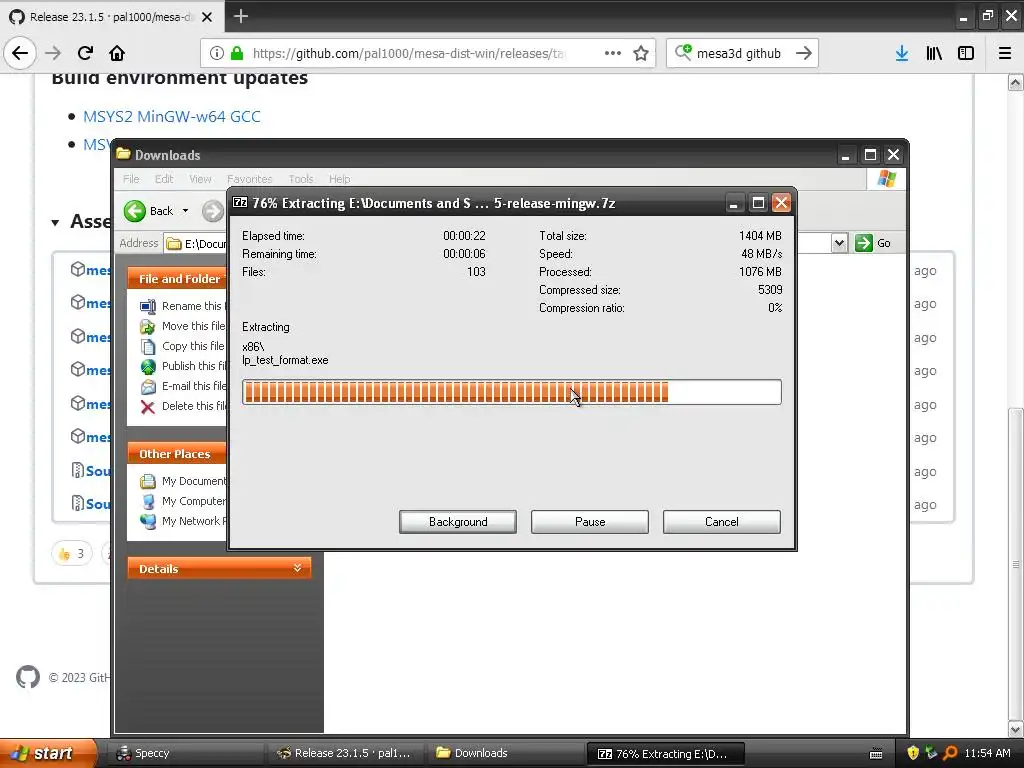
Task: Open the Tools menu in Downloads
Action: point(301,179)
